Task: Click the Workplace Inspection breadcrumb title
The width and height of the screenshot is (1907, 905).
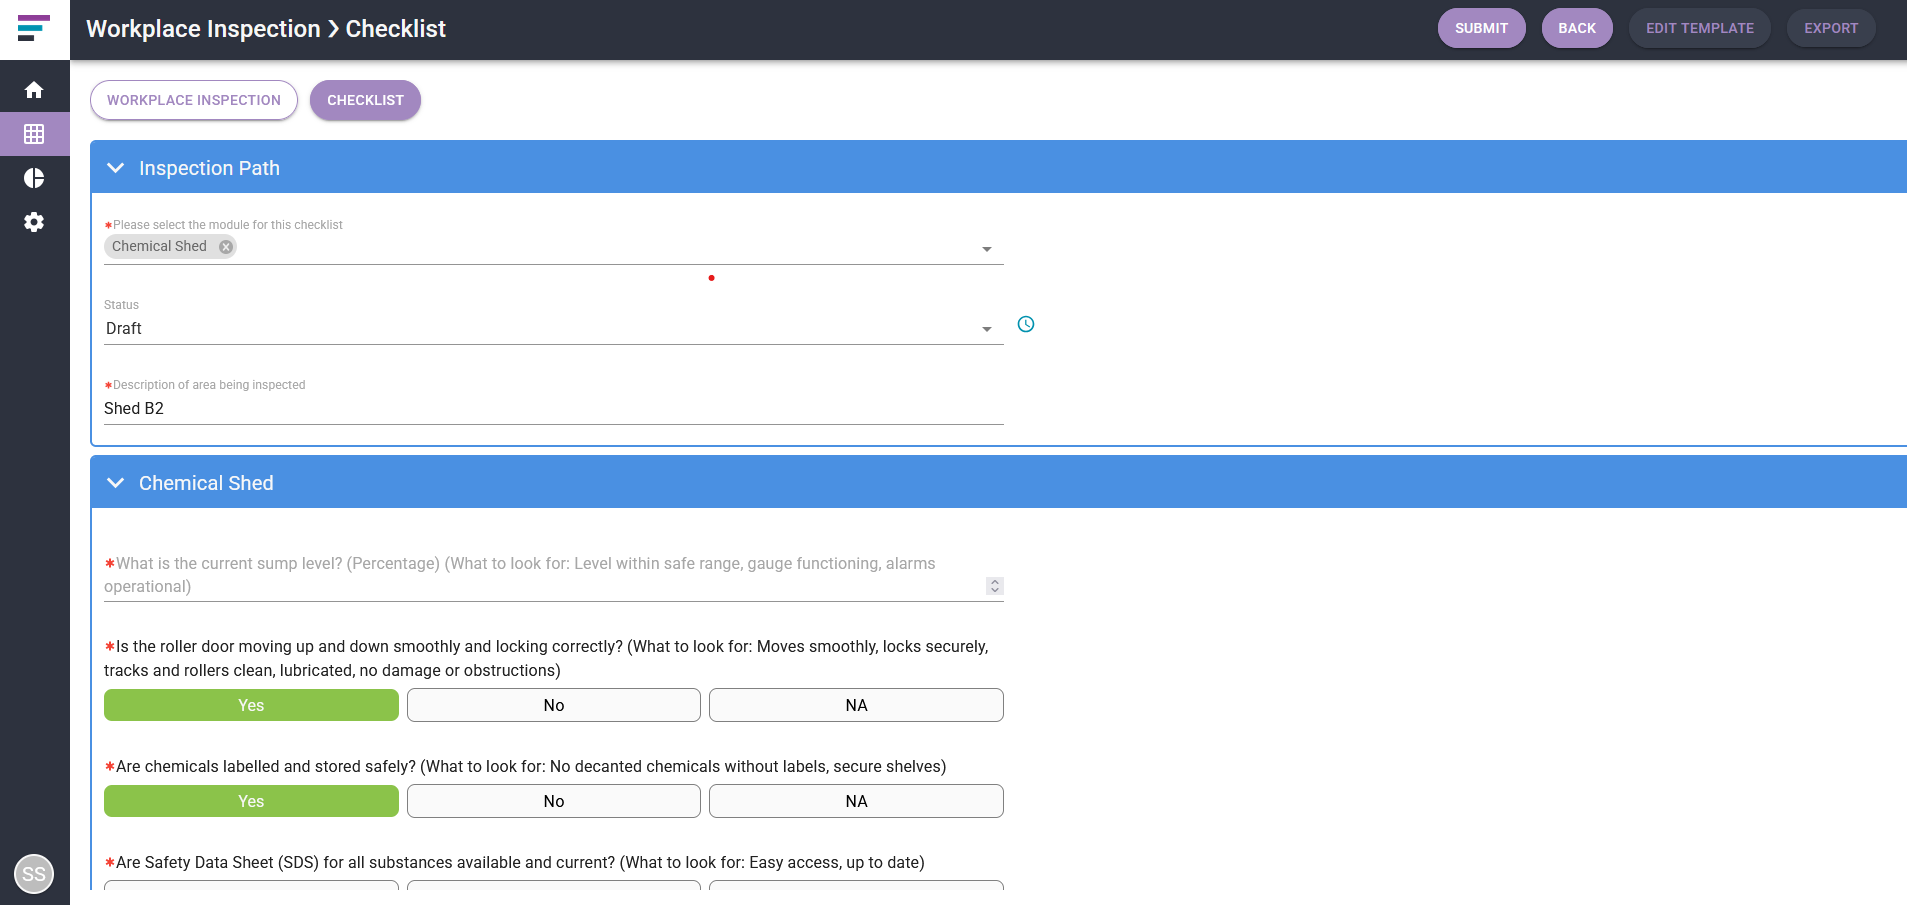Action: (x=203, y=29)
